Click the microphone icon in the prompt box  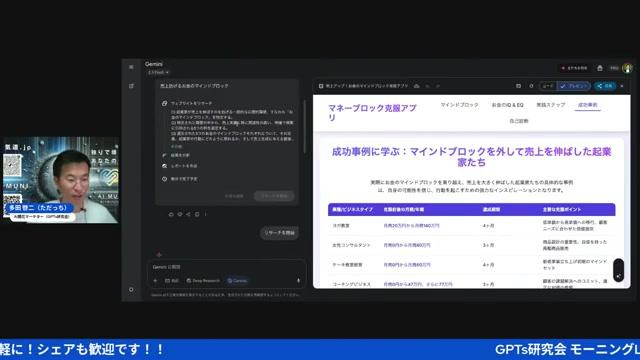click(x=298, y=280)
